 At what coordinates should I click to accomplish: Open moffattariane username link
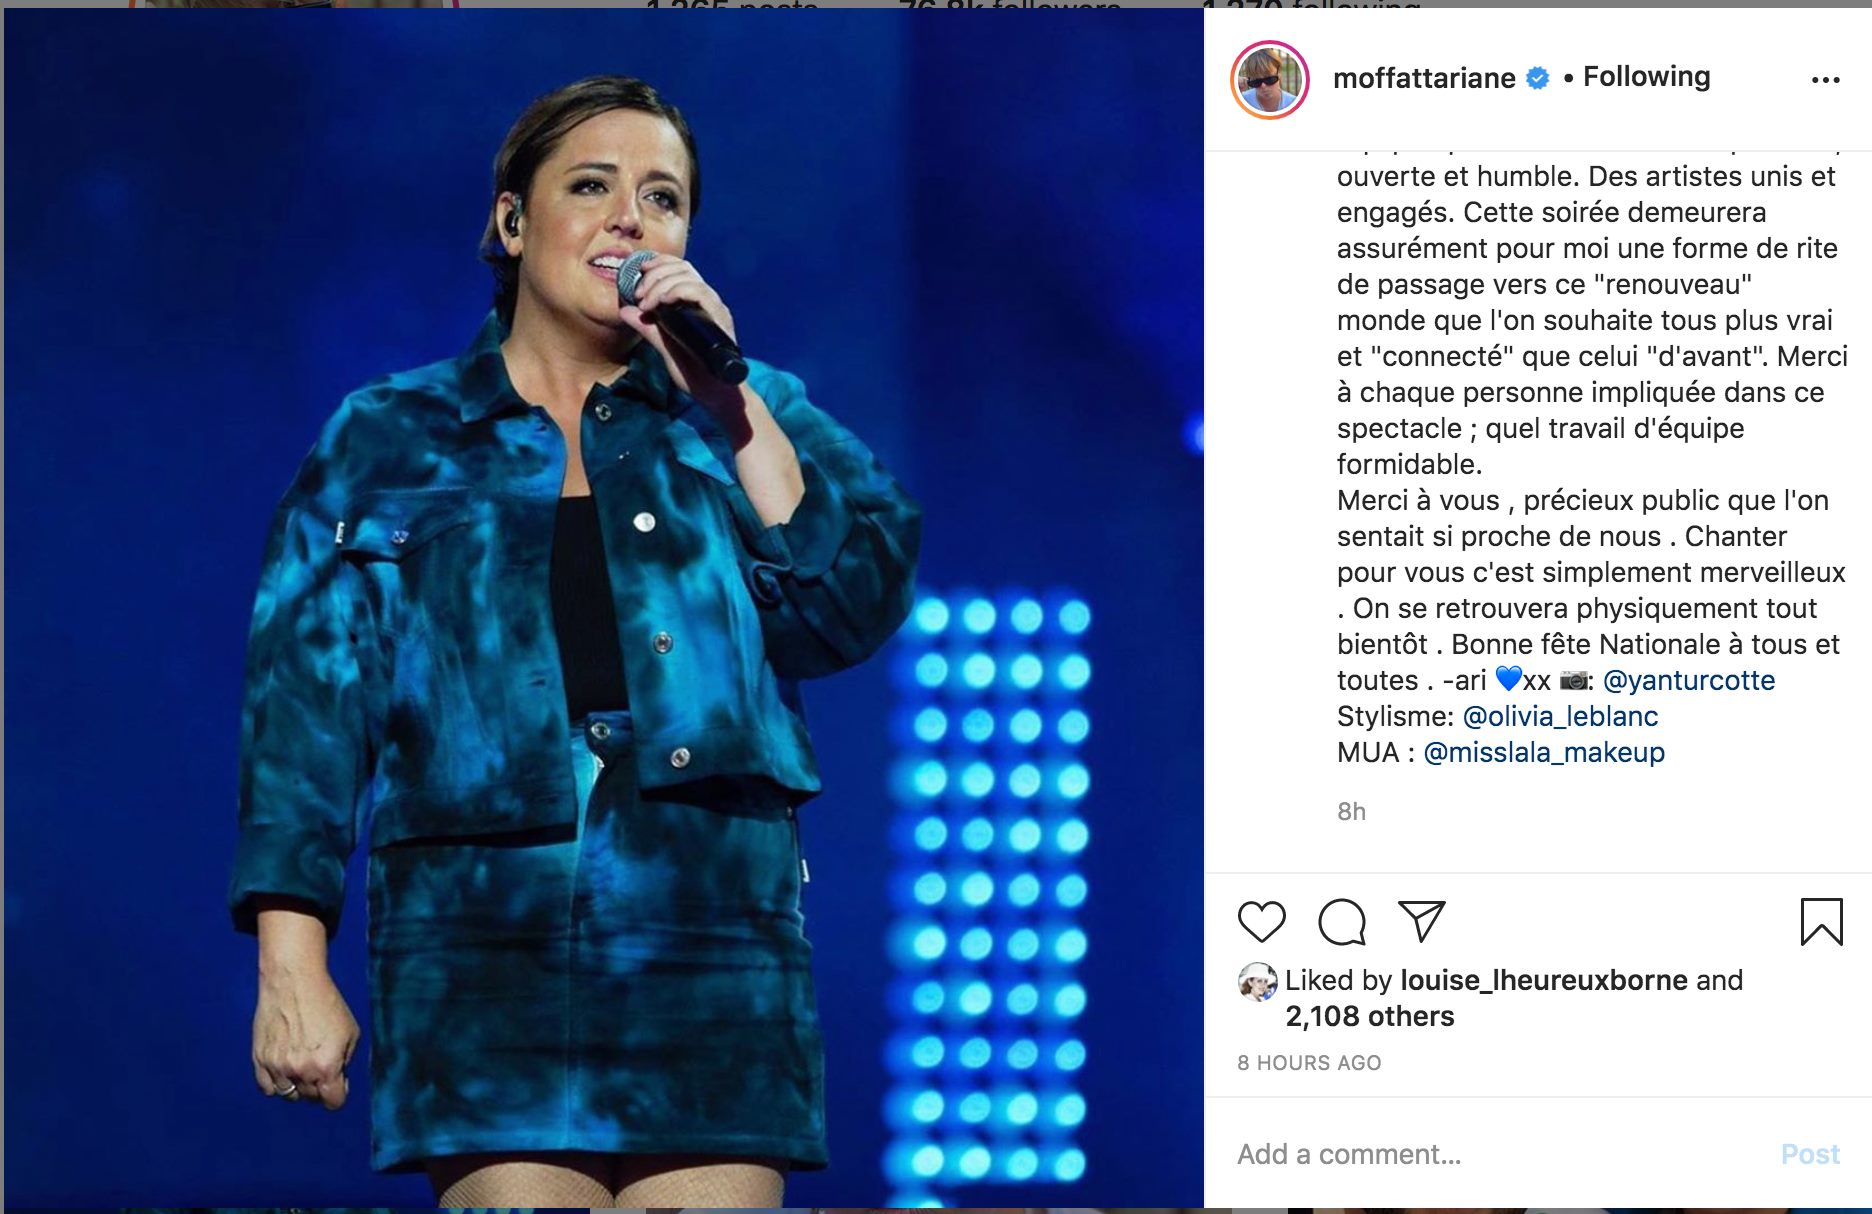click(1424, 78)
